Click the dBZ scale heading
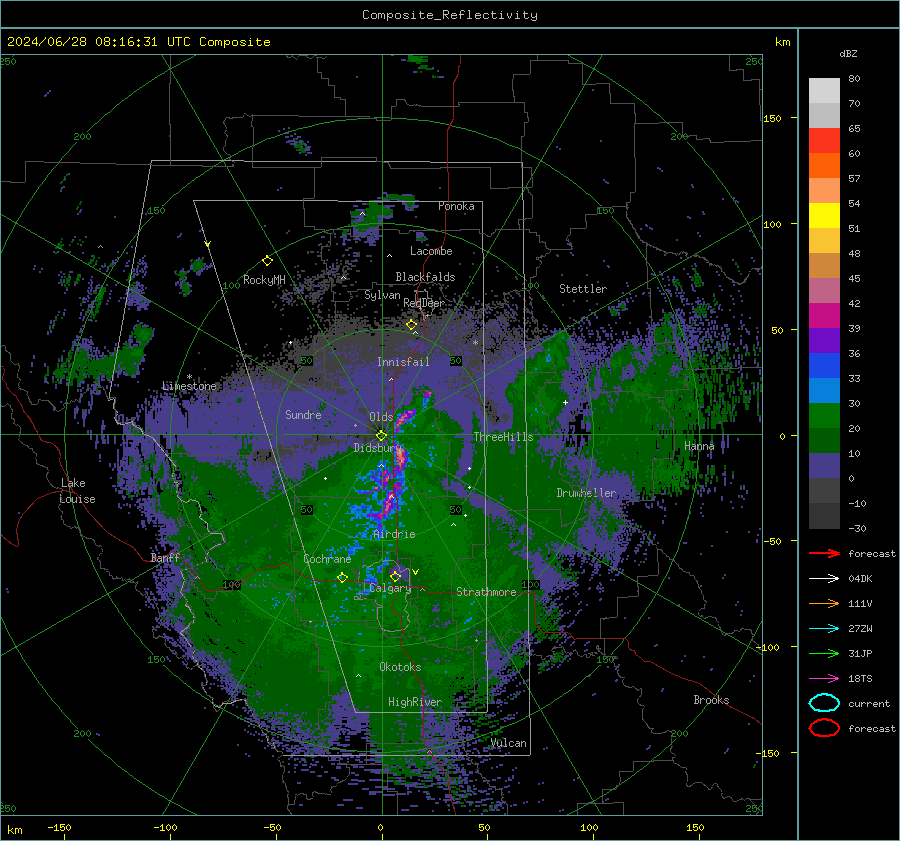 click(x=848, y=53)
